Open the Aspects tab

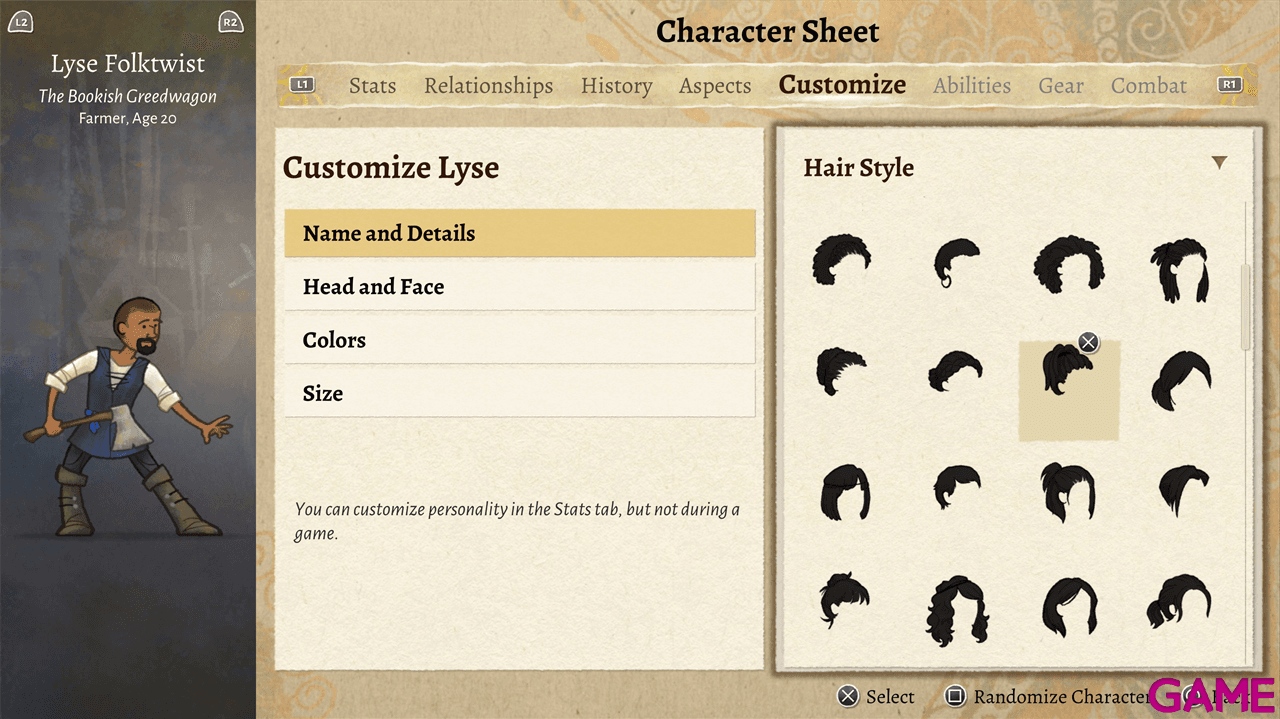(x=715, y=86)
